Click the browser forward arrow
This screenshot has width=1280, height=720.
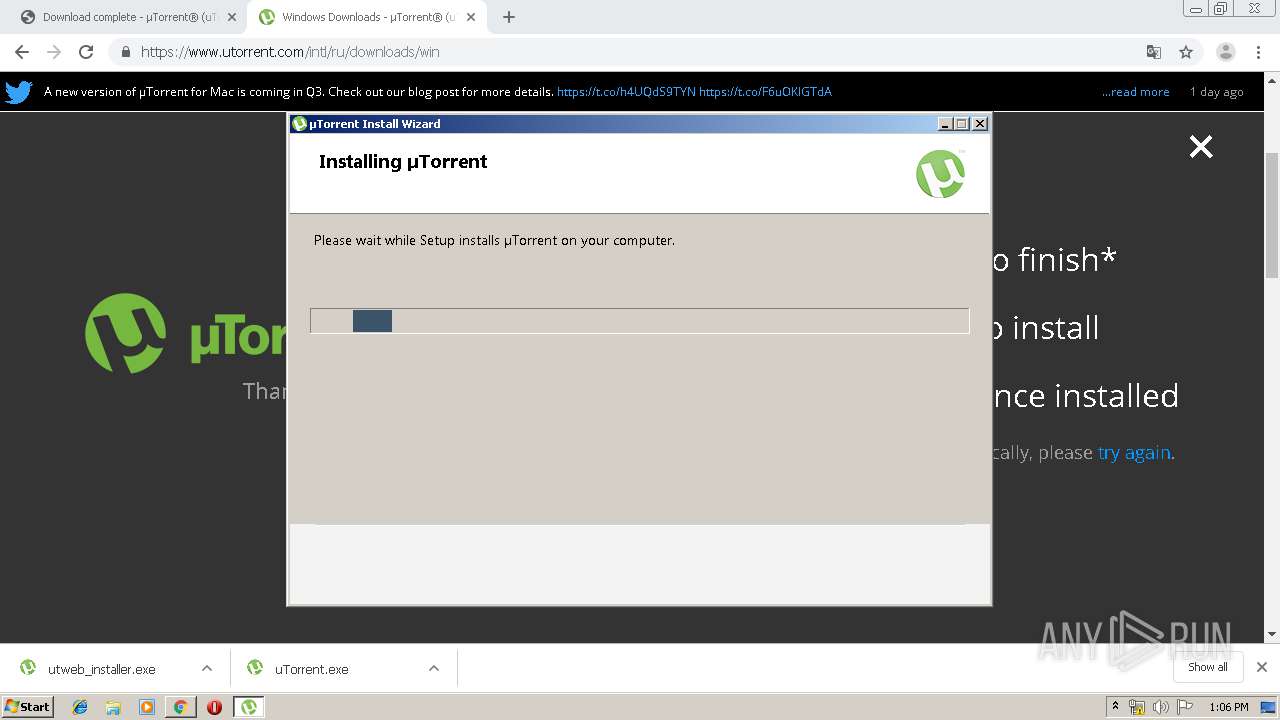54,52
